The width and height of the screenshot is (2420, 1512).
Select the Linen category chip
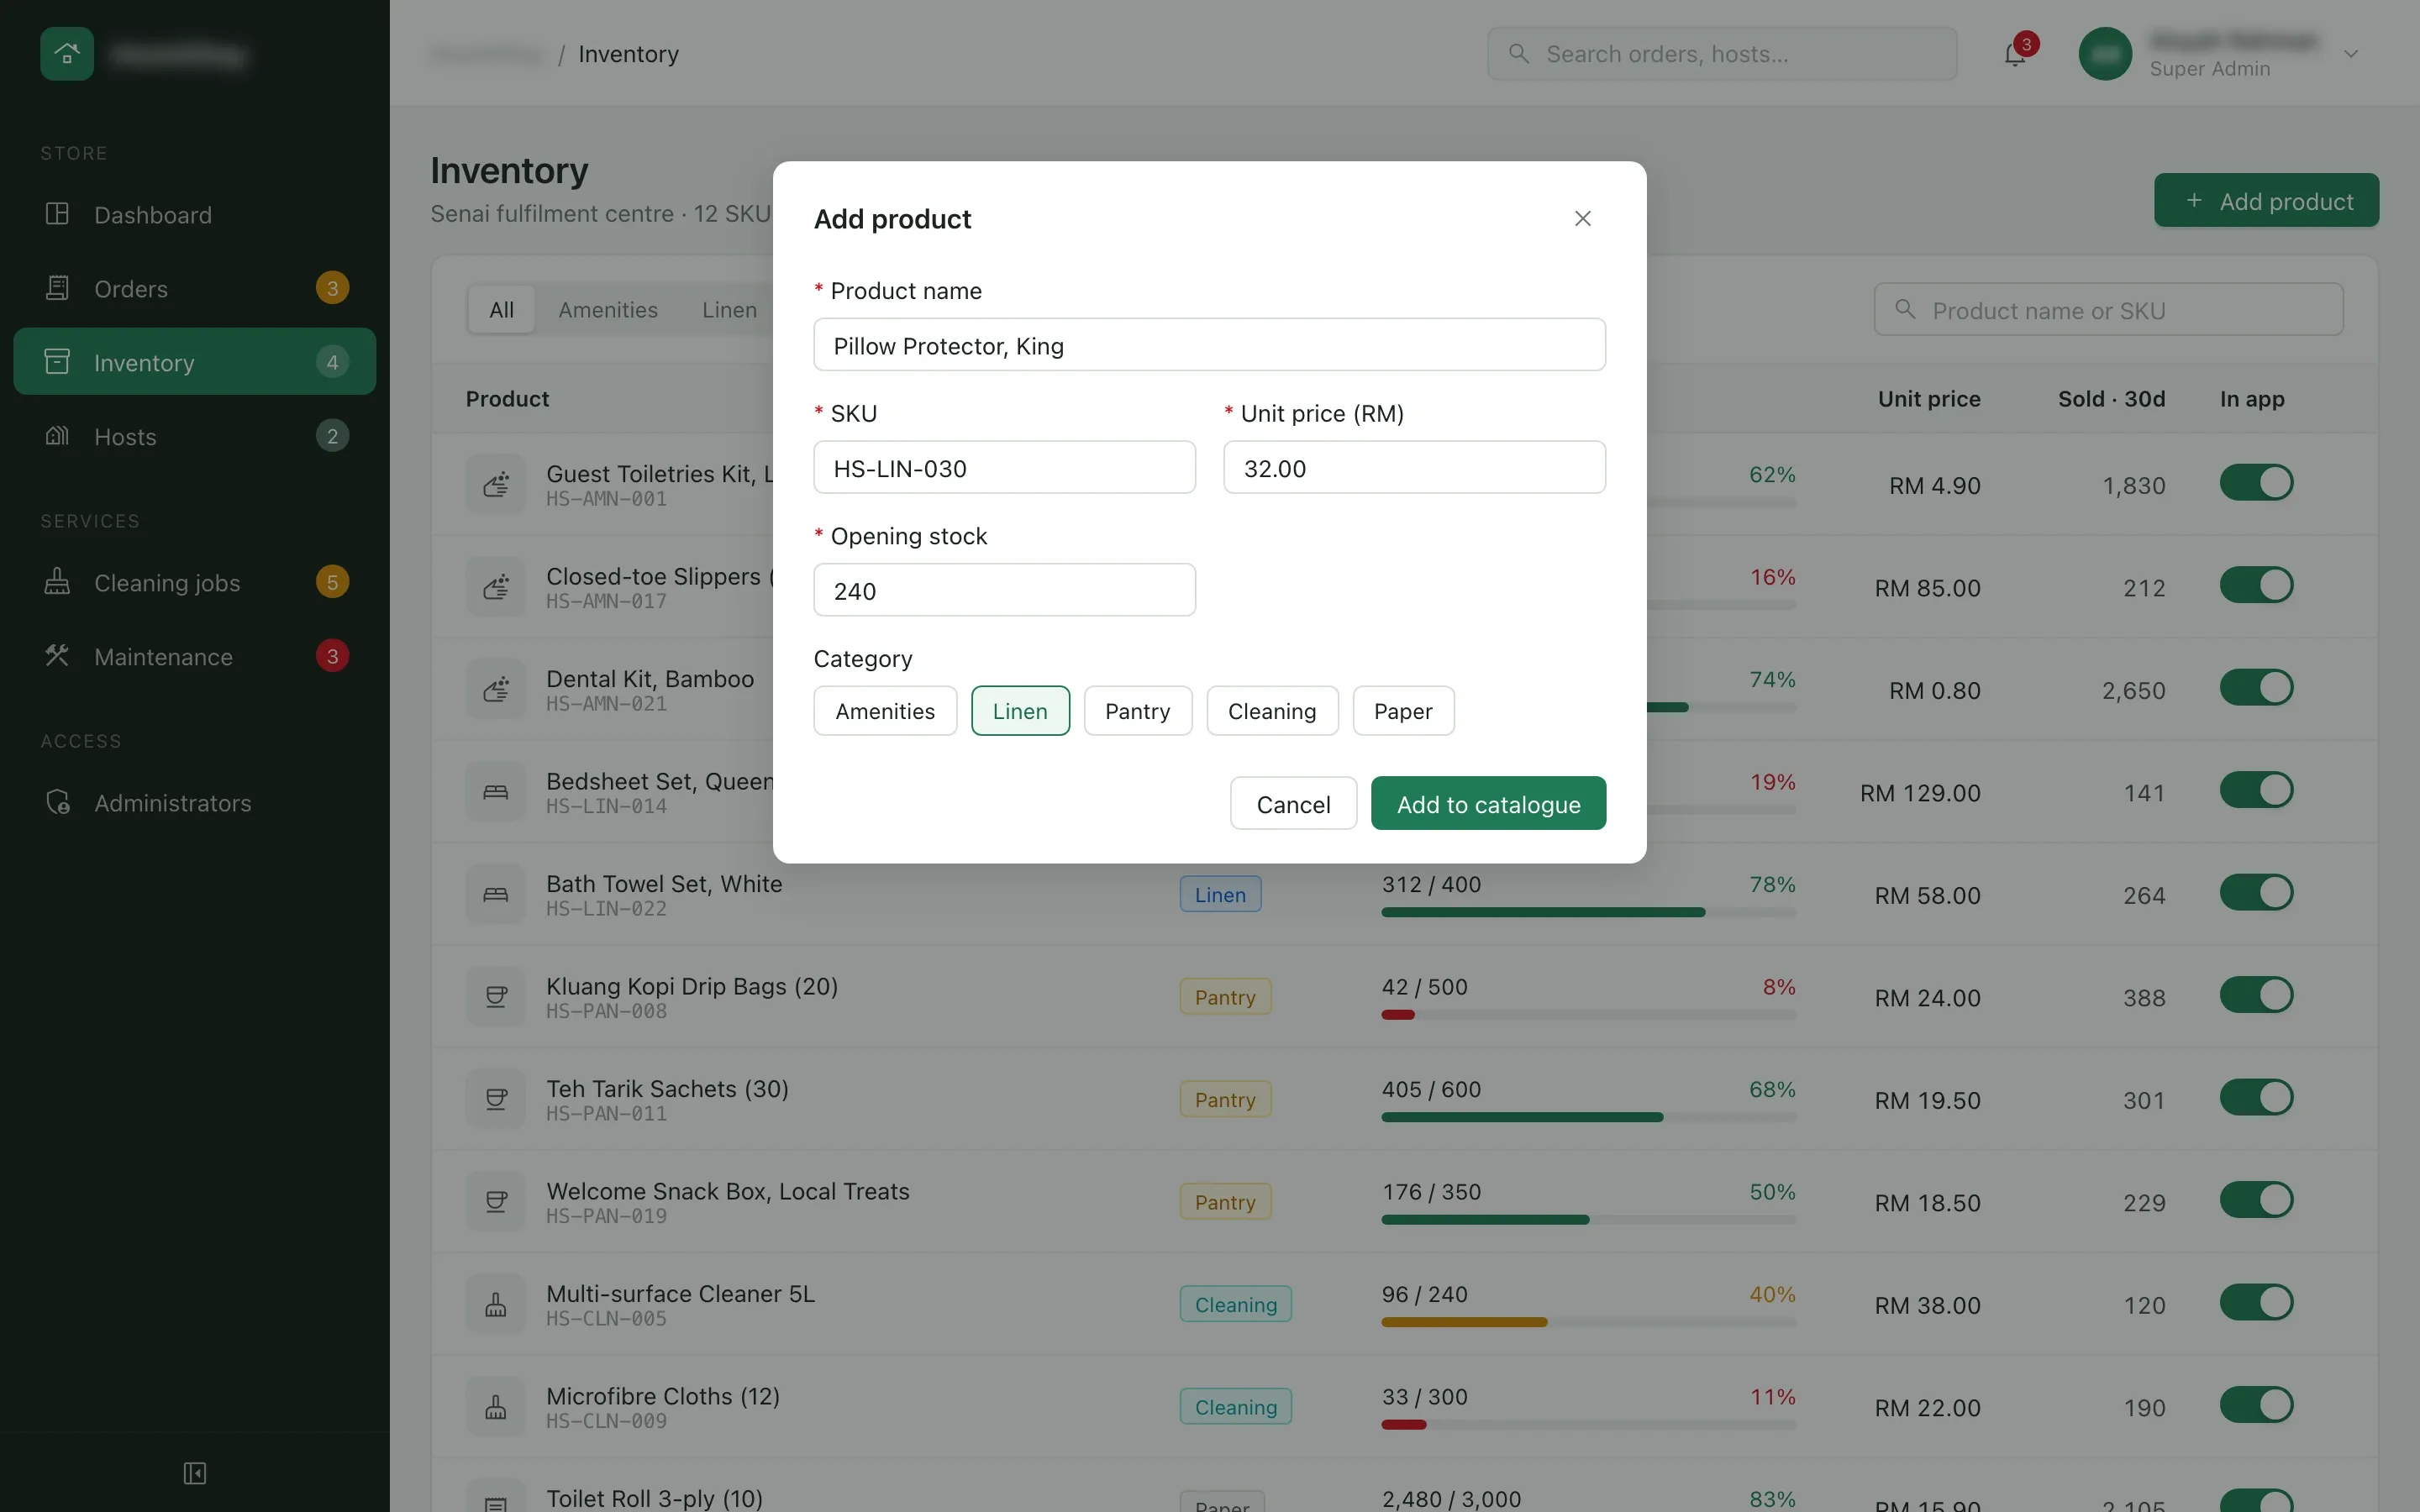[x=1020, y=711]
